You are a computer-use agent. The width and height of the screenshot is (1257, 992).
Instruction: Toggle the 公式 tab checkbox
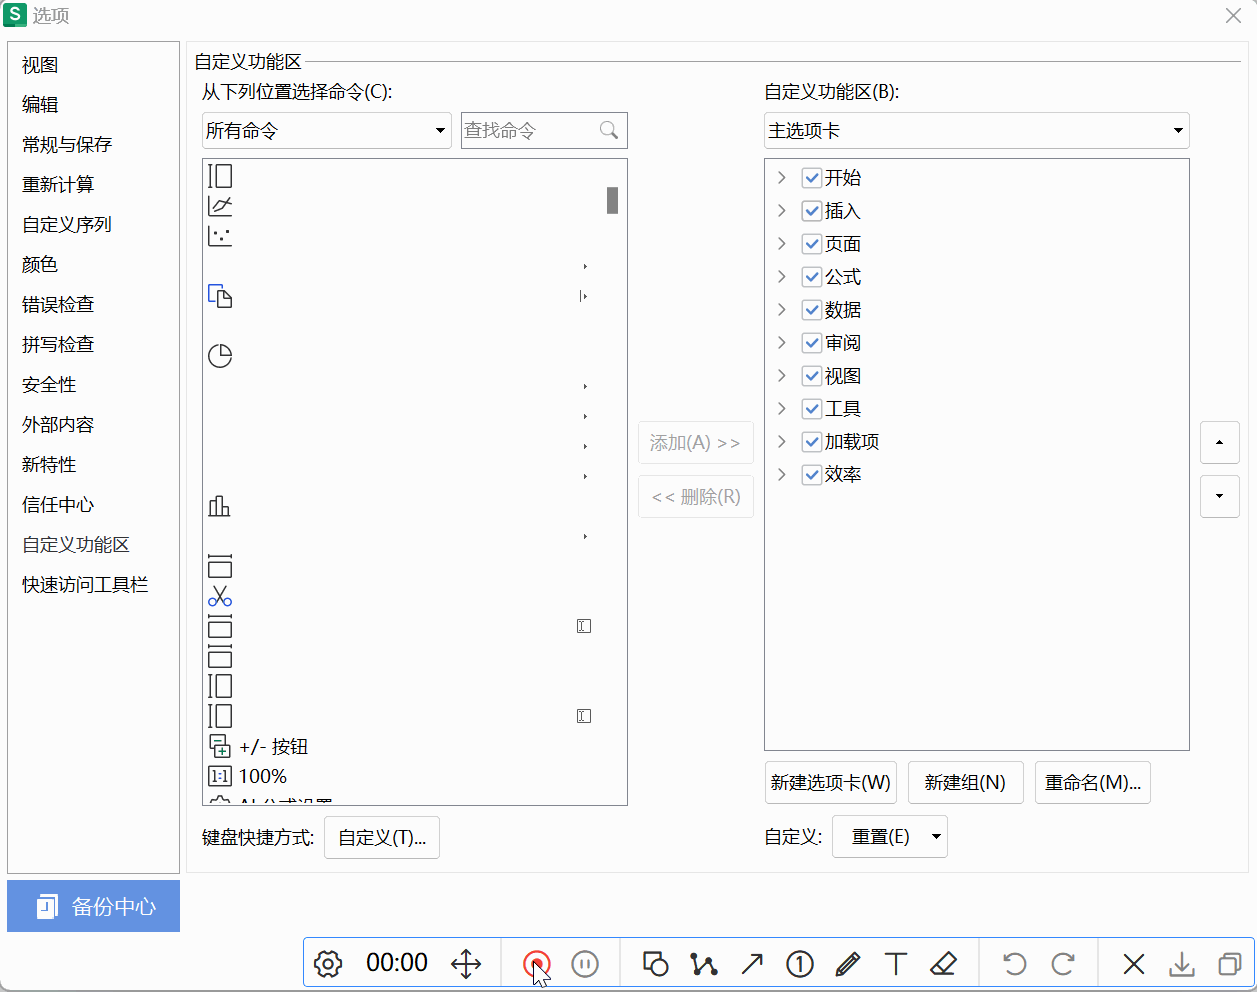(x=812, y=277)
